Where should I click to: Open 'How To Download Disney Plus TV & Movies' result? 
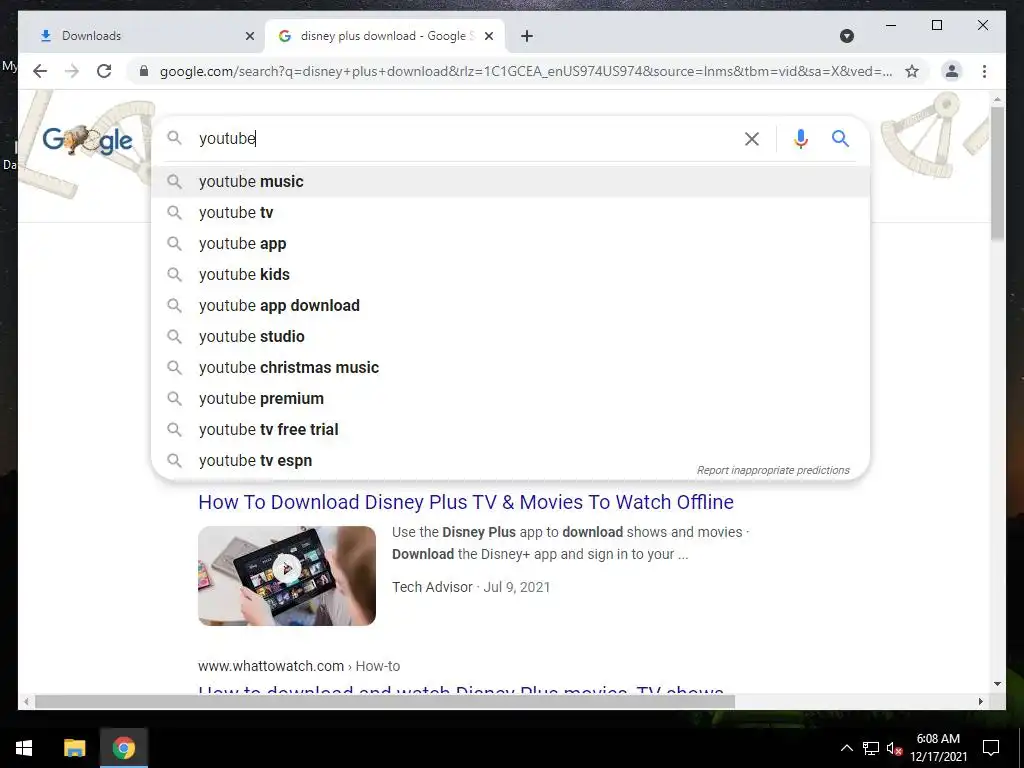click(466, 502)
